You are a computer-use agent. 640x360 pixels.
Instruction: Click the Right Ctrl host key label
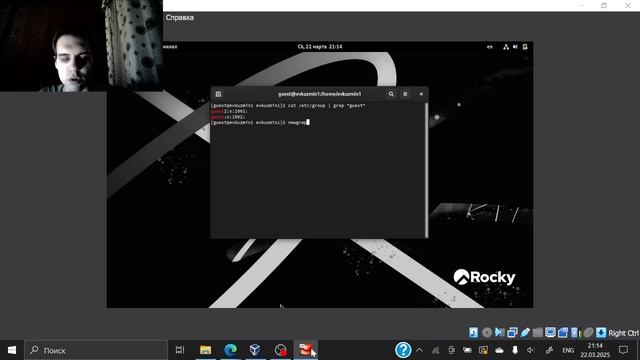coord(624,333)
